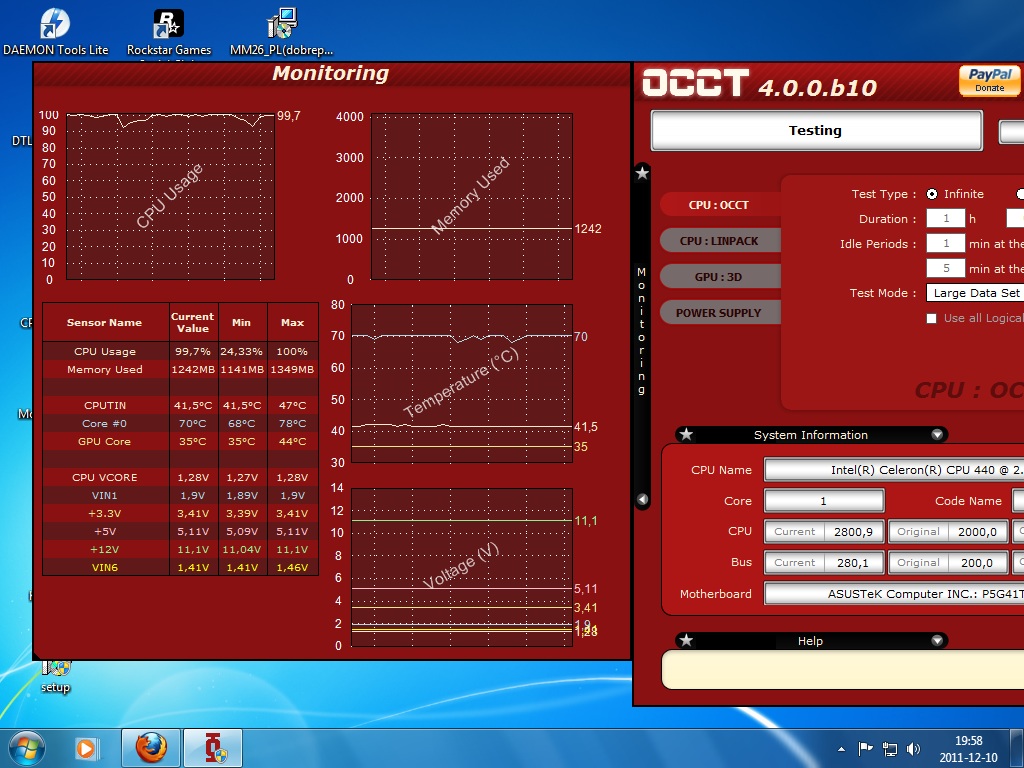Click the Voltage (V) graph

click(x=462, y=568)
